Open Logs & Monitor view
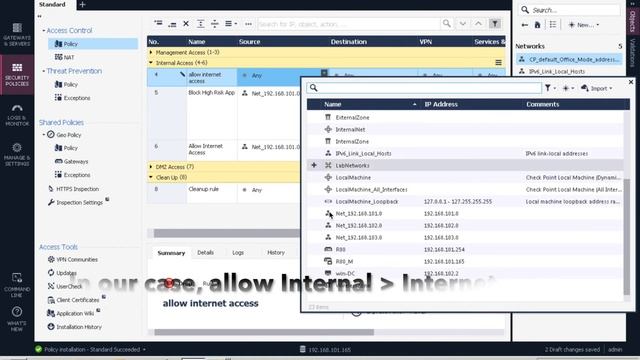This screenshot has height=360, width=640. [17, 115]
